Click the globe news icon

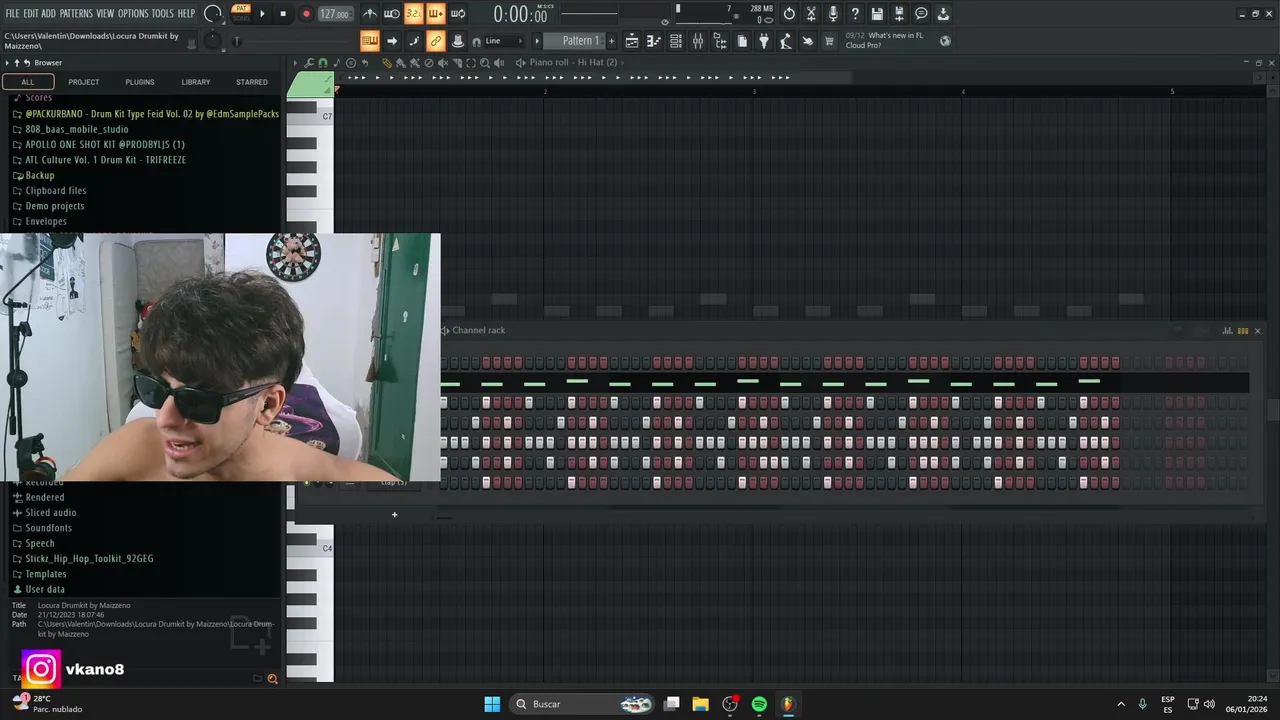coord(945,41)
